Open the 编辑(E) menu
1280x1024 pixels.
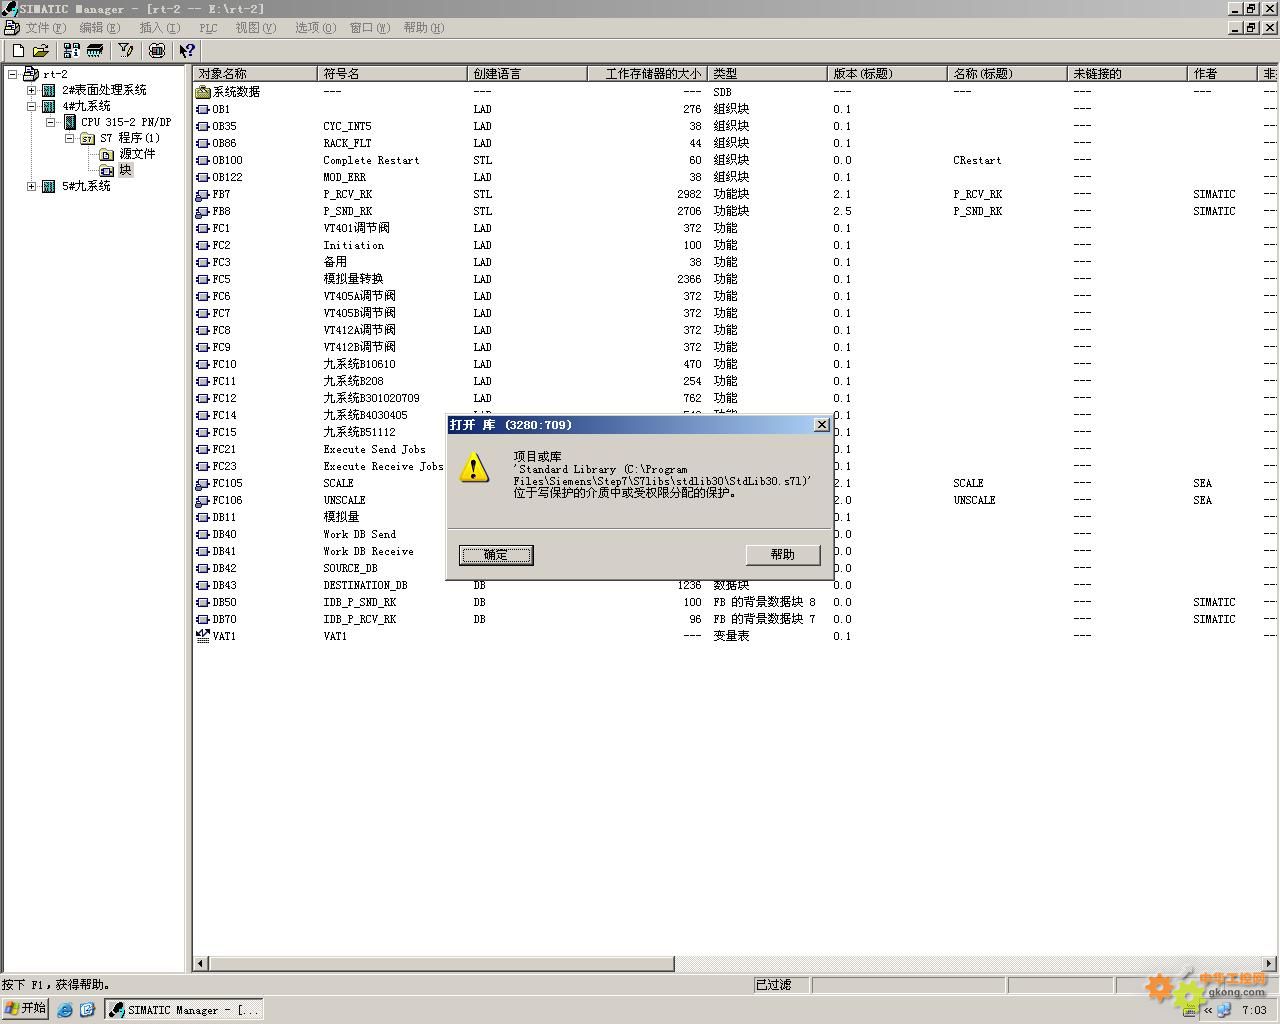tap(99, 28)
